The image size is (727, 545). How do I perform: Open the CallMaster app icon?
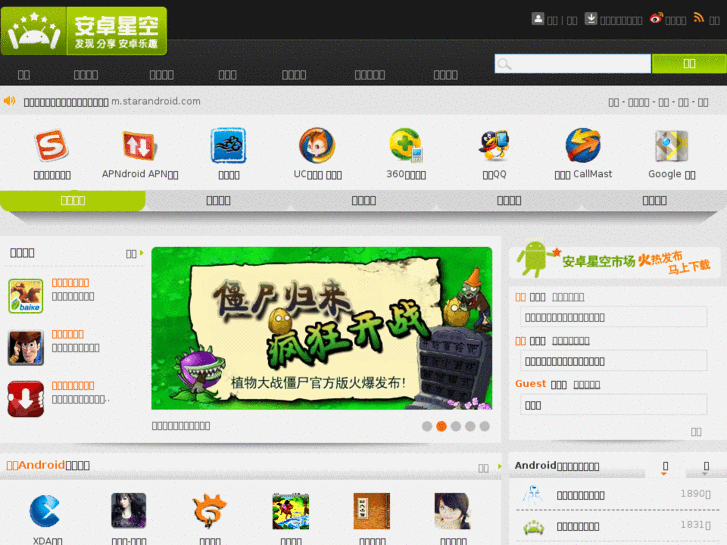[x=583, y=145]
